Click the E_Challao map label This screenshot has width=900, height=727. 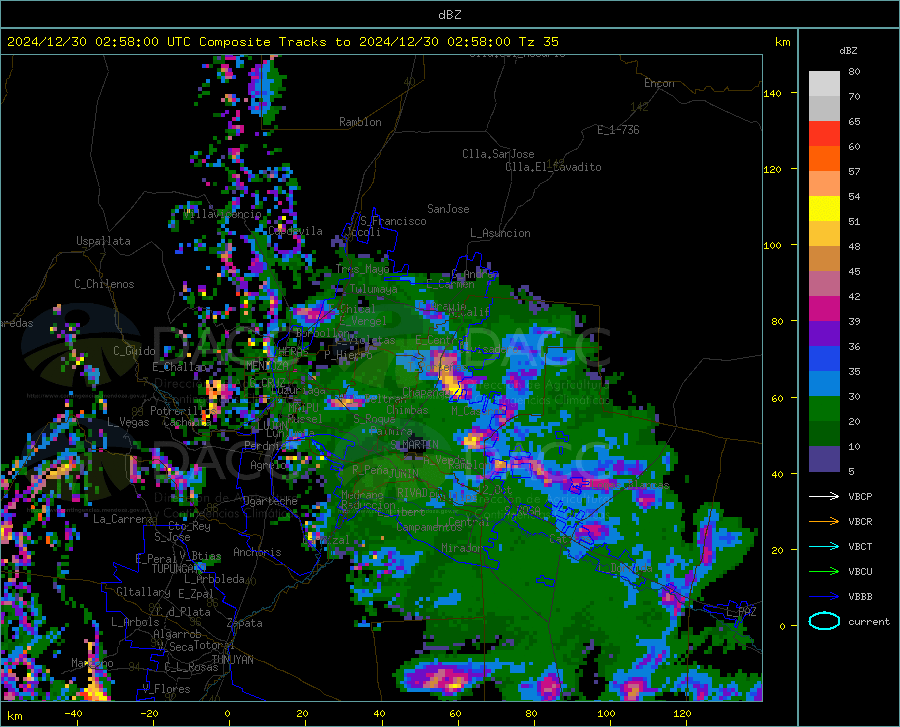pos(180,367)
